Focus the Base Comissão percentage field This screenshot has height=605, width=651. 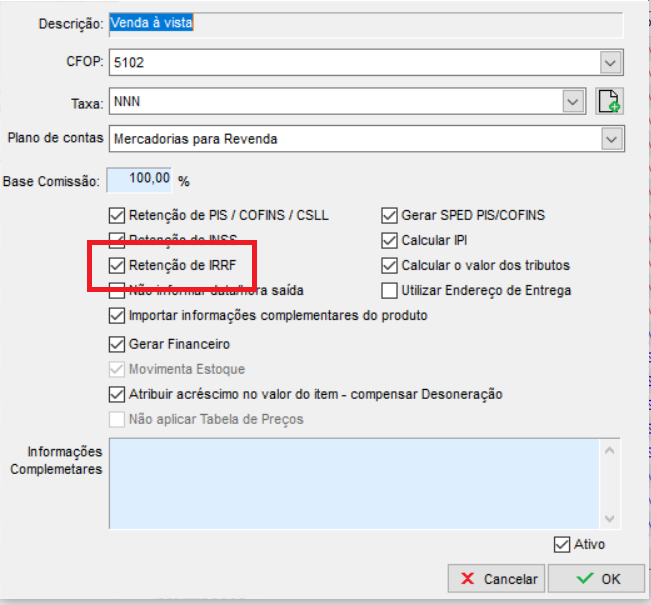(138, 181)
